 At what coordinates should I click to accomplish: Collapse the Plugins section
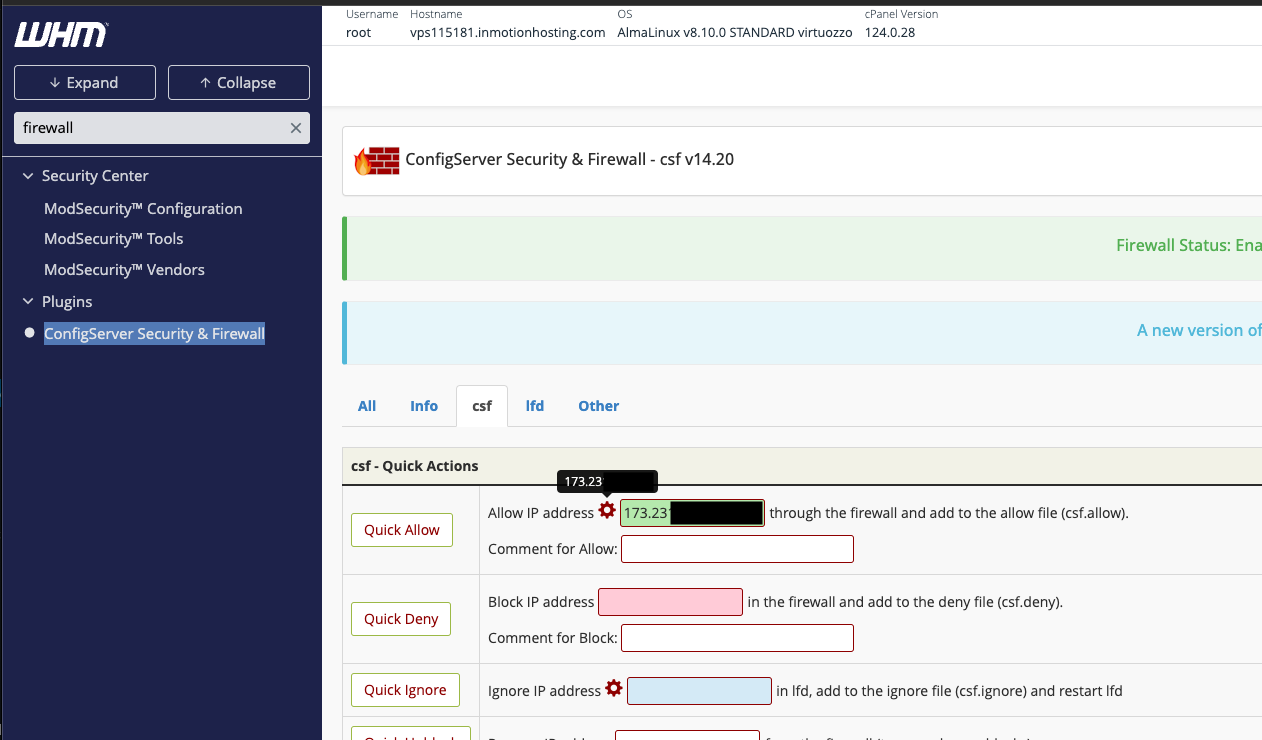28,302
